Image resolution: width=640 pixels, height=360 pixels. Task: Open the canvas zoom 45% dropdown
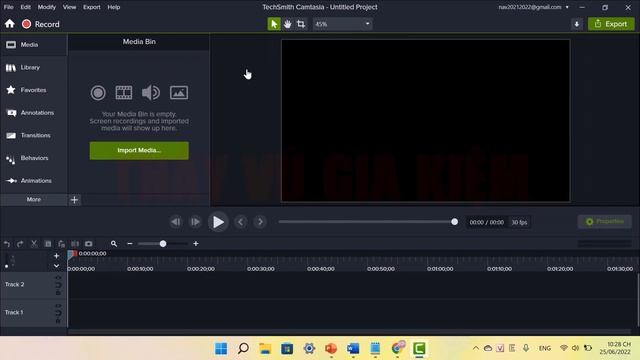[342, 24]
